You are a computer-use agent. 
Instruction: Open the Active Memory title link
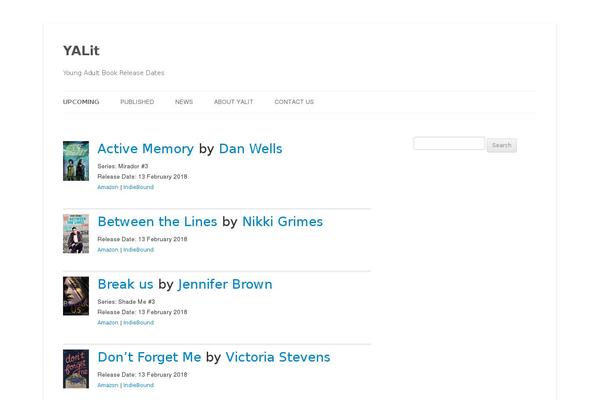tap(145, 149)
